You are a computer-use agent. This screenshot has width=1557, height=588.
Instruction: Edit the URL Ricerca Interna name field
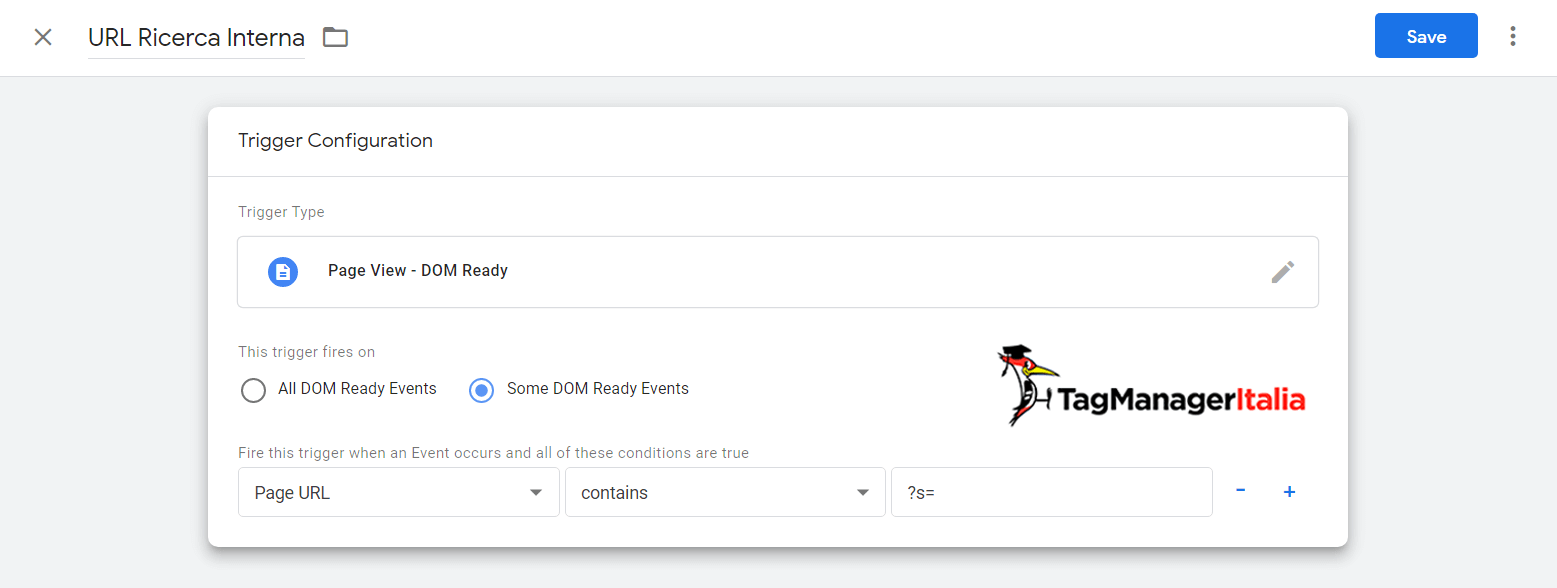tap(196, 38)
